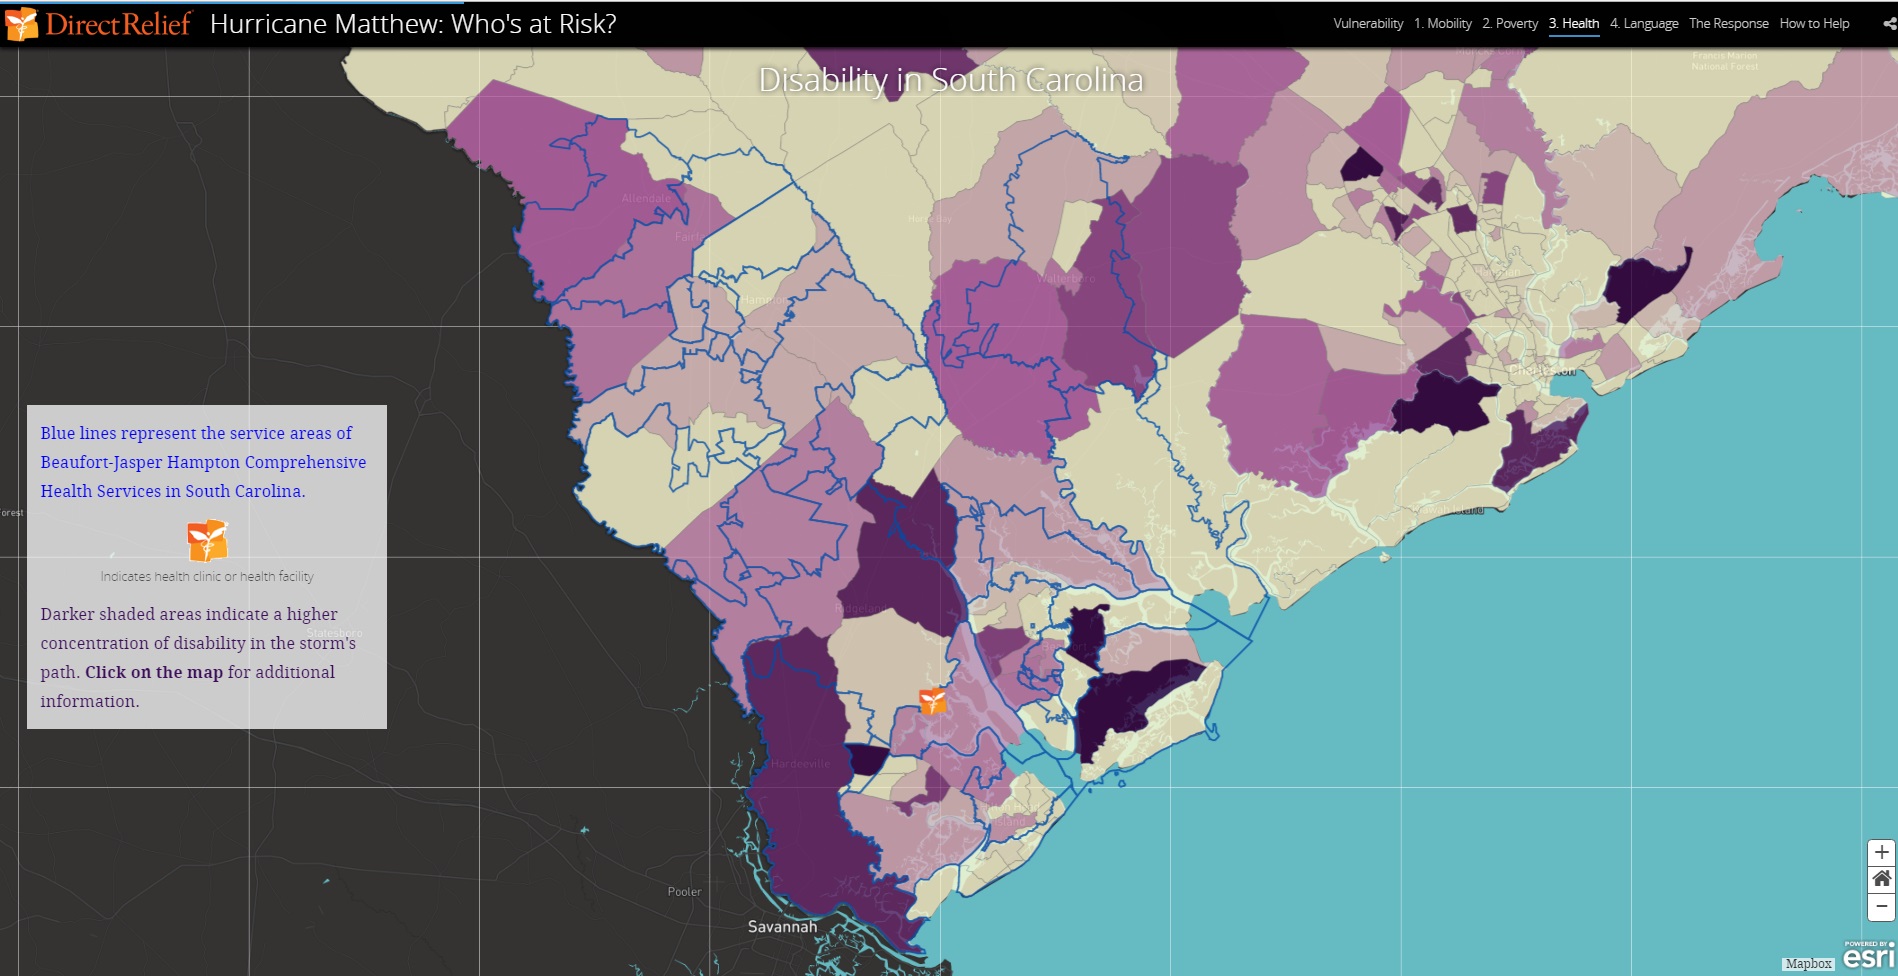Click the Pooler label on the map
This screenshot has width=1898, height=976.
point(684,892)
